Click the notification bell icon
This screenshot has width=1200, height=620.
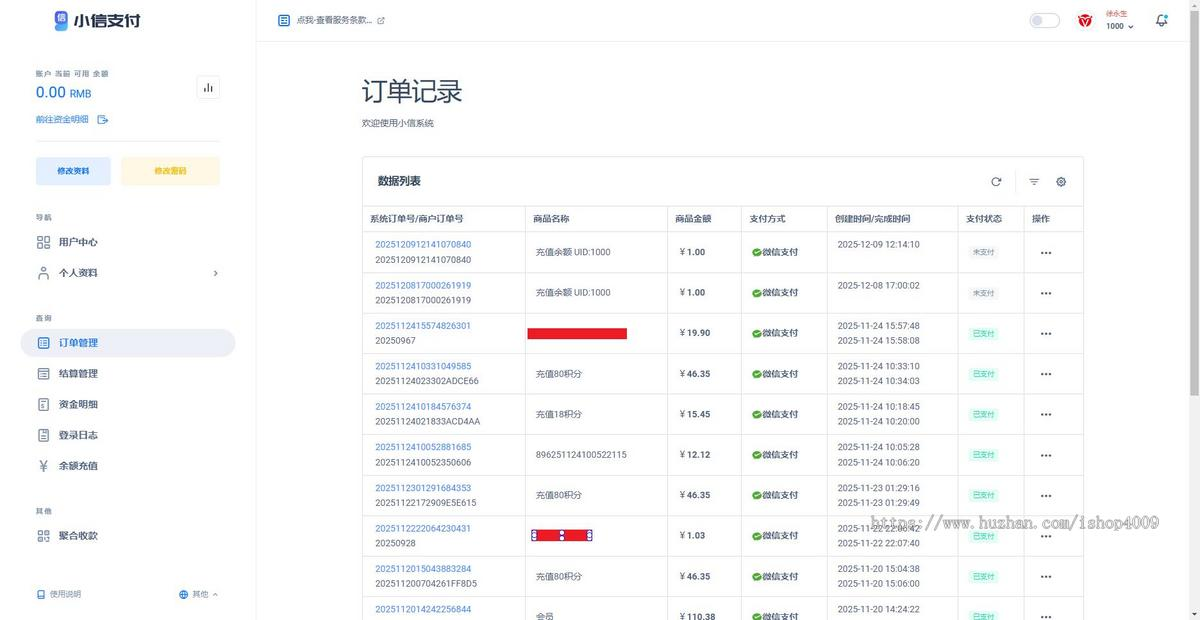pos(1160,19)
